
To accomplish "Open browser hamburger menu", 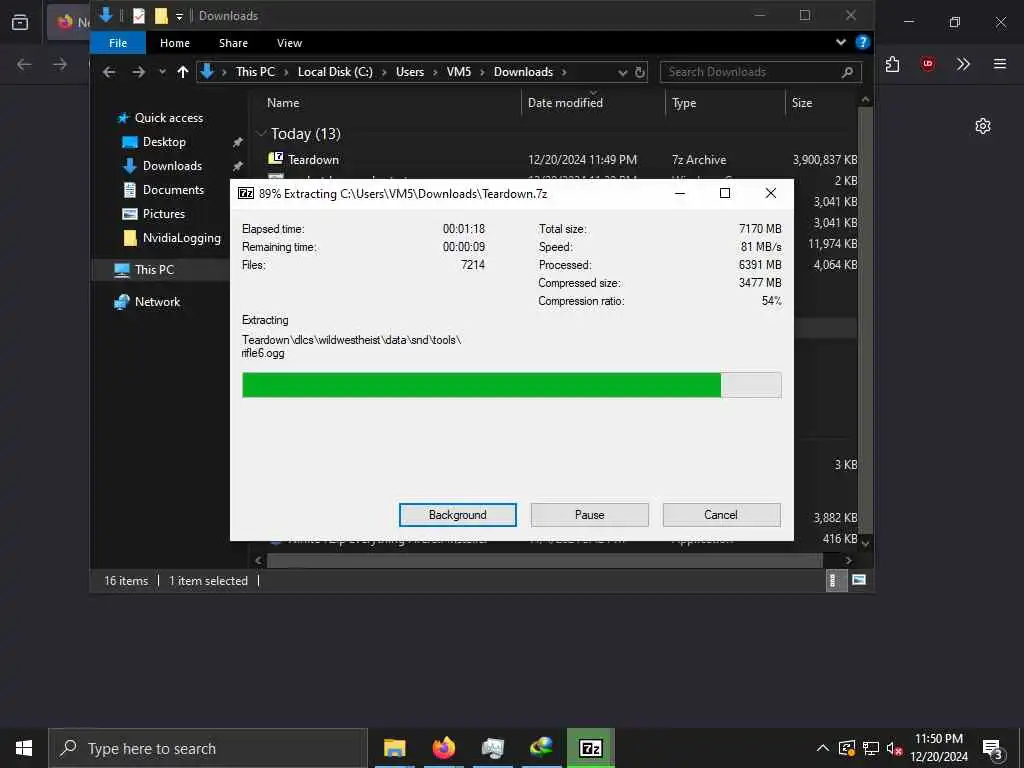I will coord(999,64).
